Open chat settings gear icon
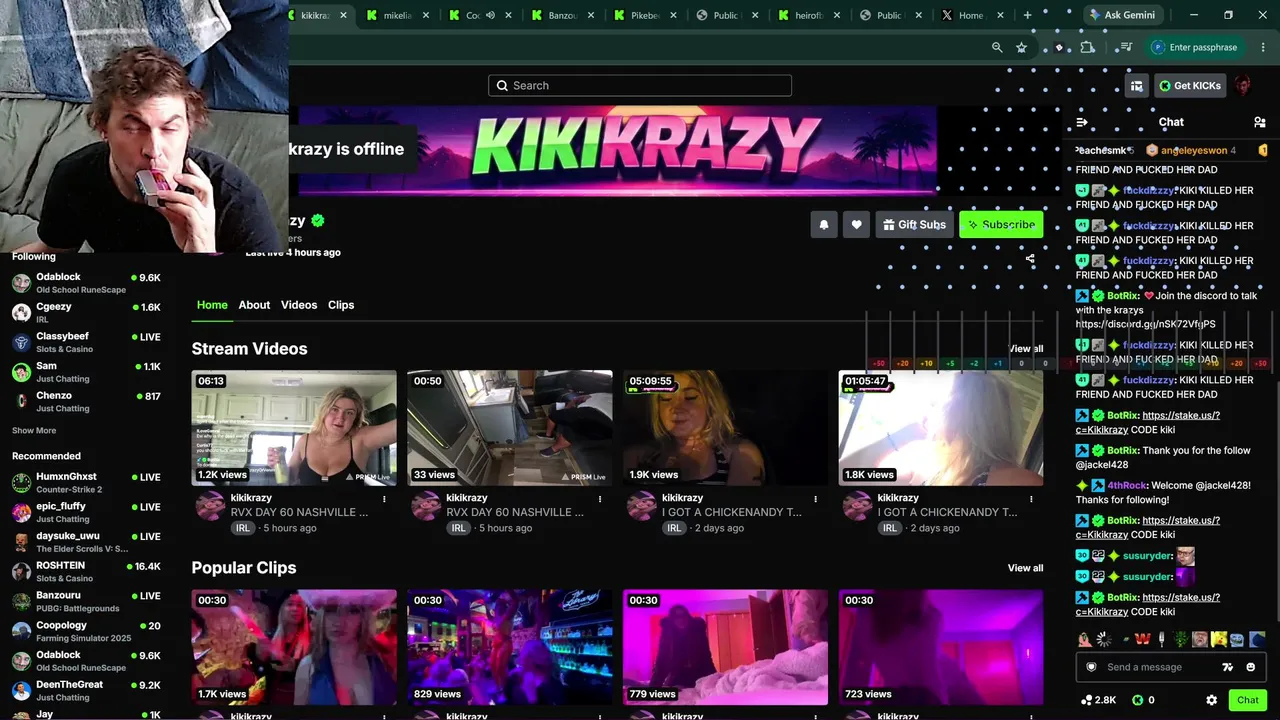Image resolution: width=1280 pixels, height=720 pixels. [1211, 700]
